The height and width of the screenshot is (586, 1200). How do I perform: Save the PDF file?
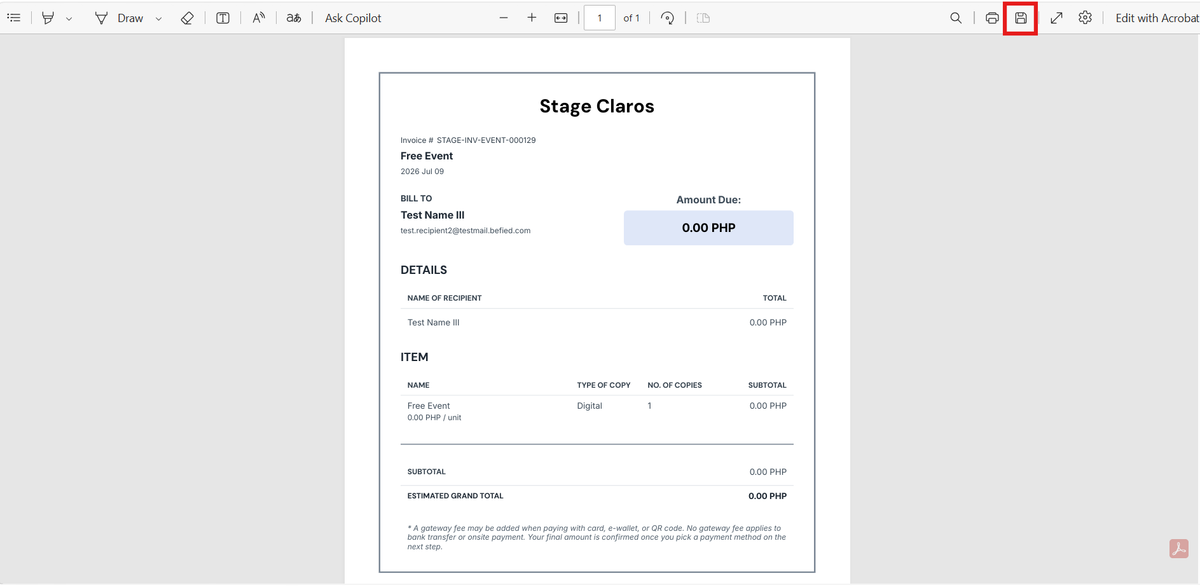(1021, 18)
